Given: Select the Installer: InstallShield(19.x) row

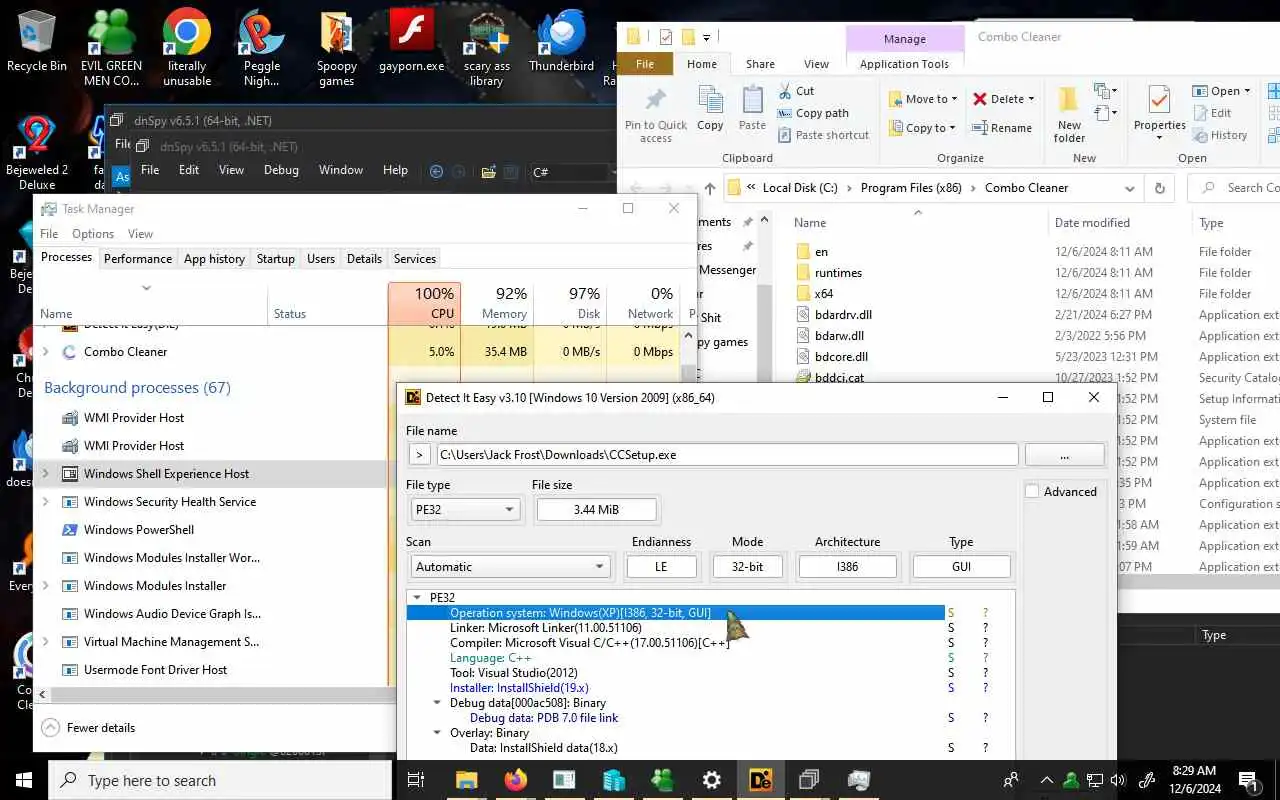Looking at the screenshot, I should pos(675,688).
